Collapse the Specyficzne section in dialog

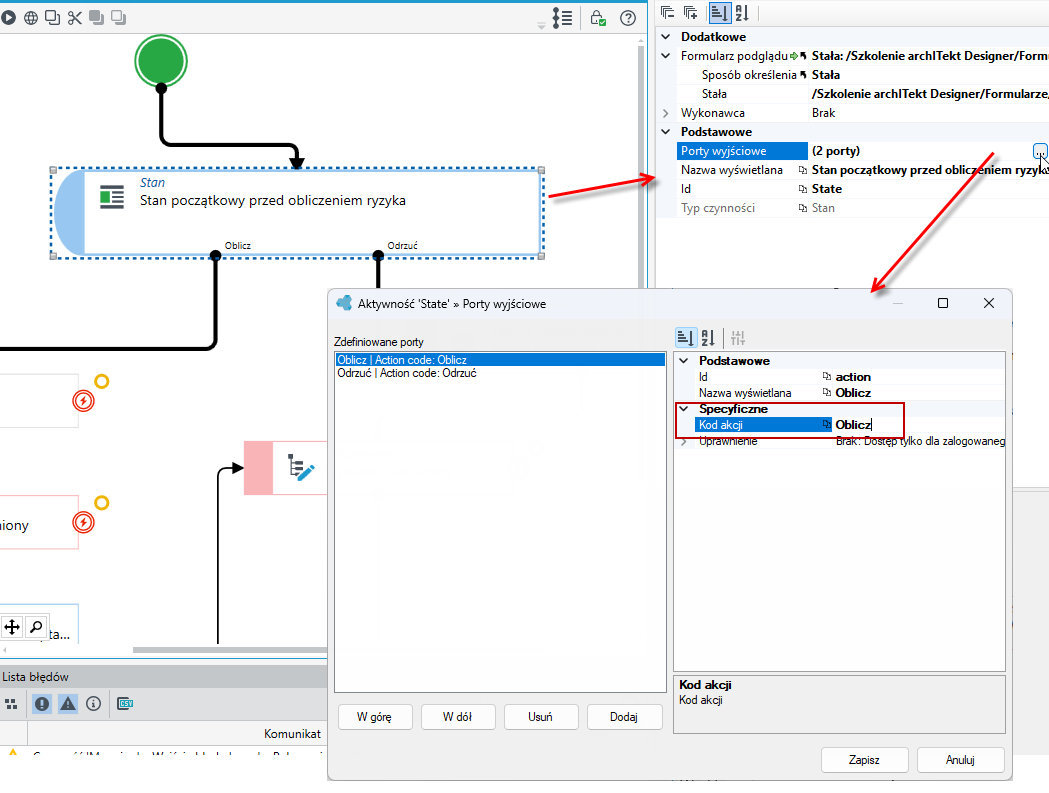coord(684,408)
